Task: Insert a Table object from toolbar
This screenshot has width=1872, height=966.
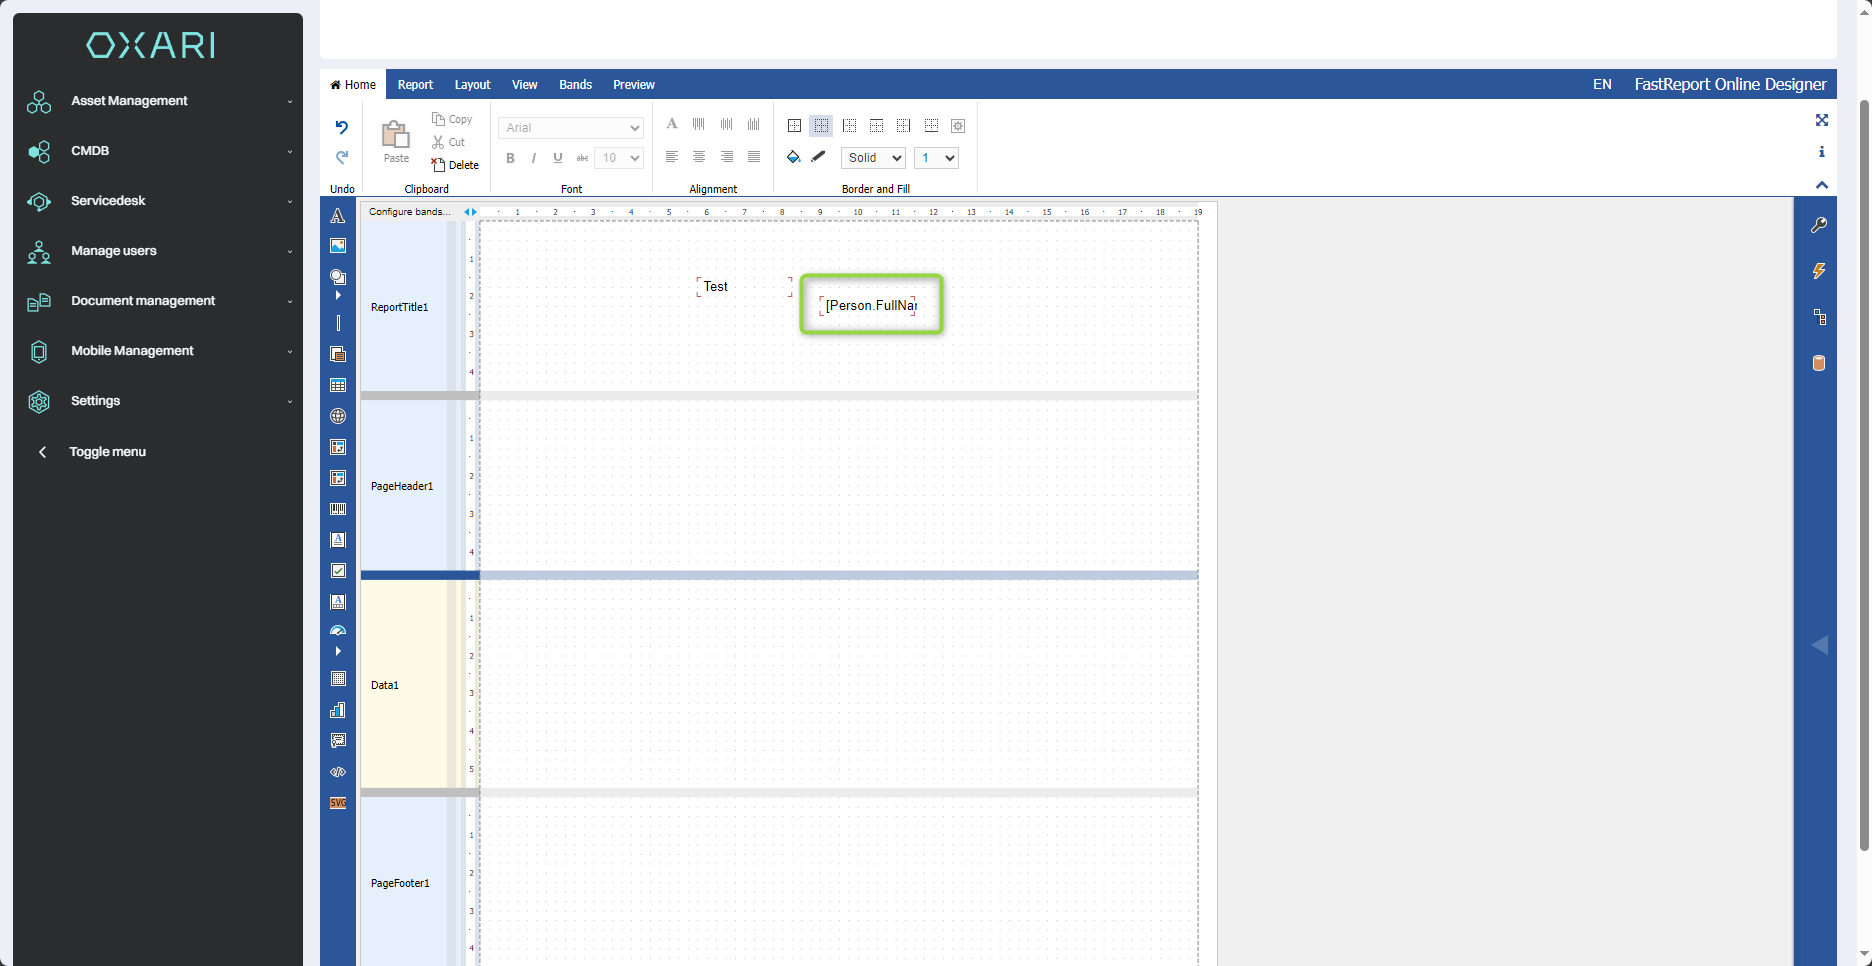Action: 338,386
